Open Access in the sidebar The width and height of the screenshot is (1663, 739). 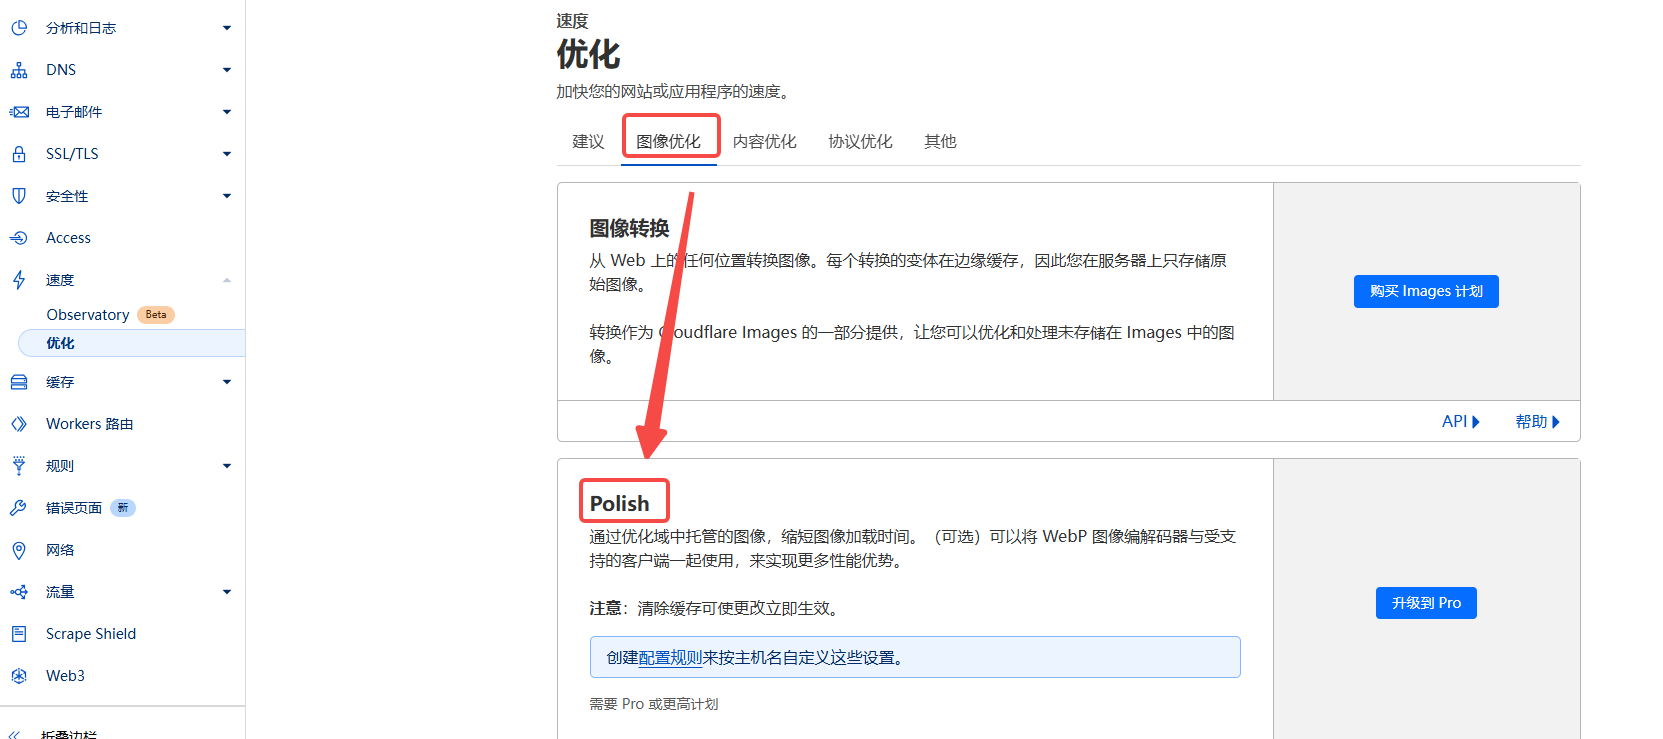[68, 238]
